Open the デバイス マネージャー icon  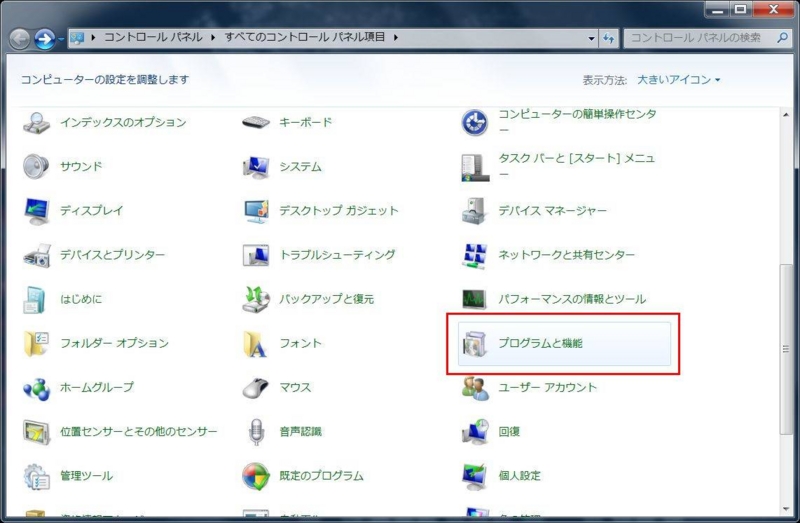(474, 211)
